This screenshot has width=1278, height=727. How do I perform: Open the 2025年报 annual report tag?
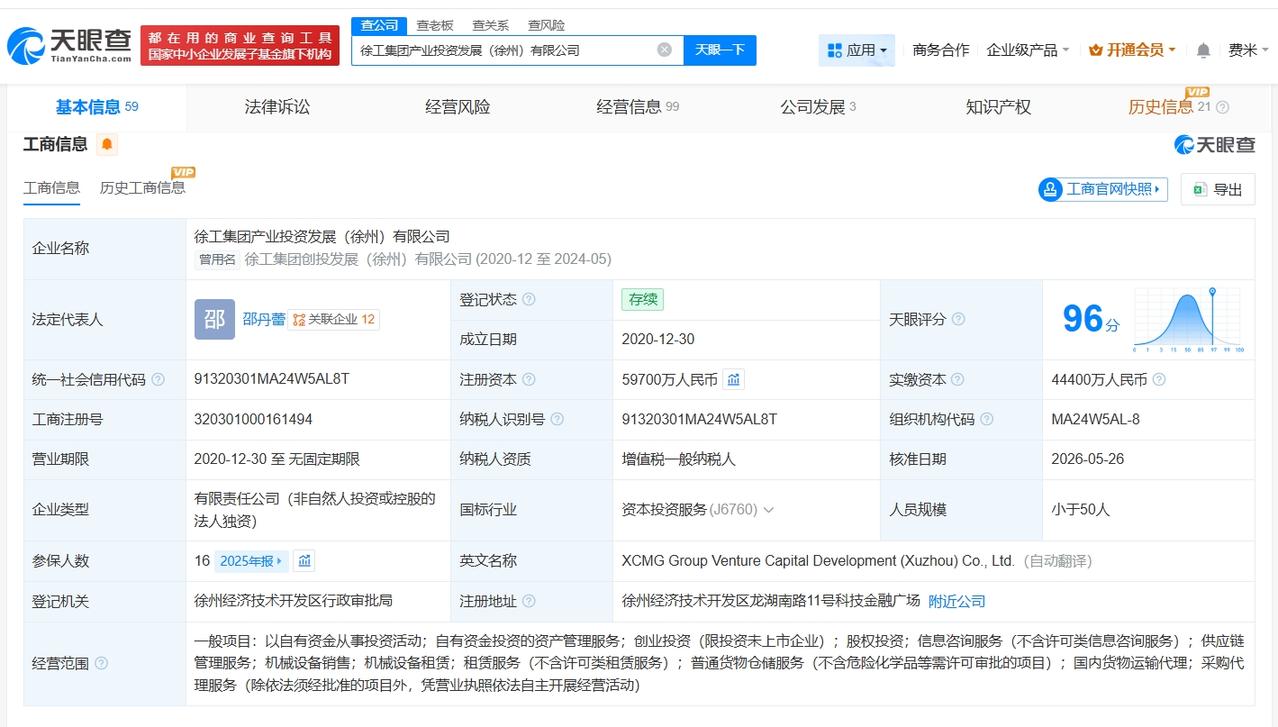tap(251, 561)
